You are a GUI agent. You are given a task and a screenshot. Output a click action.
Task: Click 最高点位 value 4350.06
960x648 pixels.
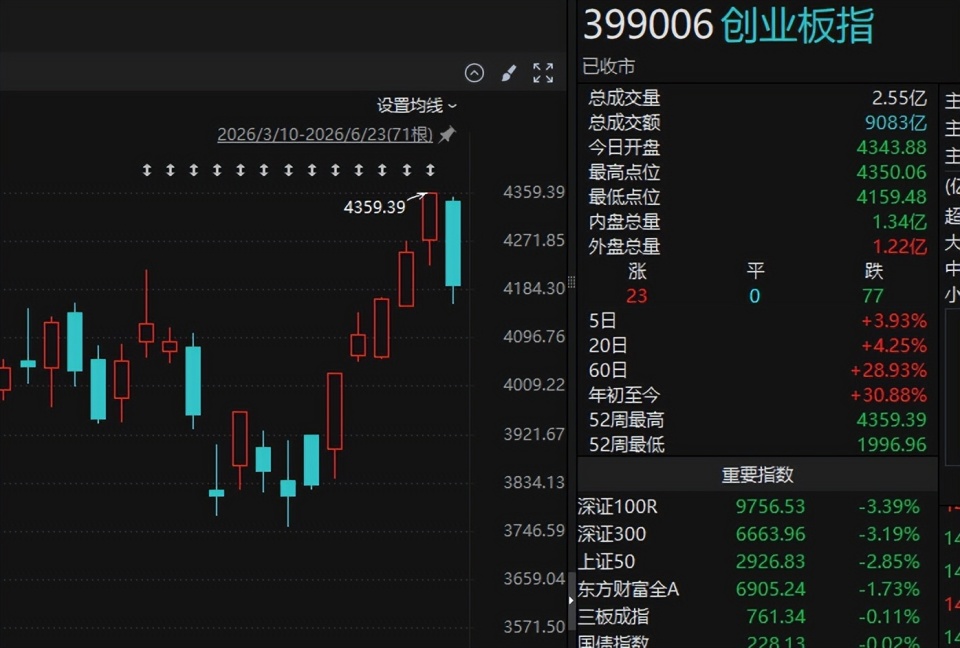pos(891,172)
